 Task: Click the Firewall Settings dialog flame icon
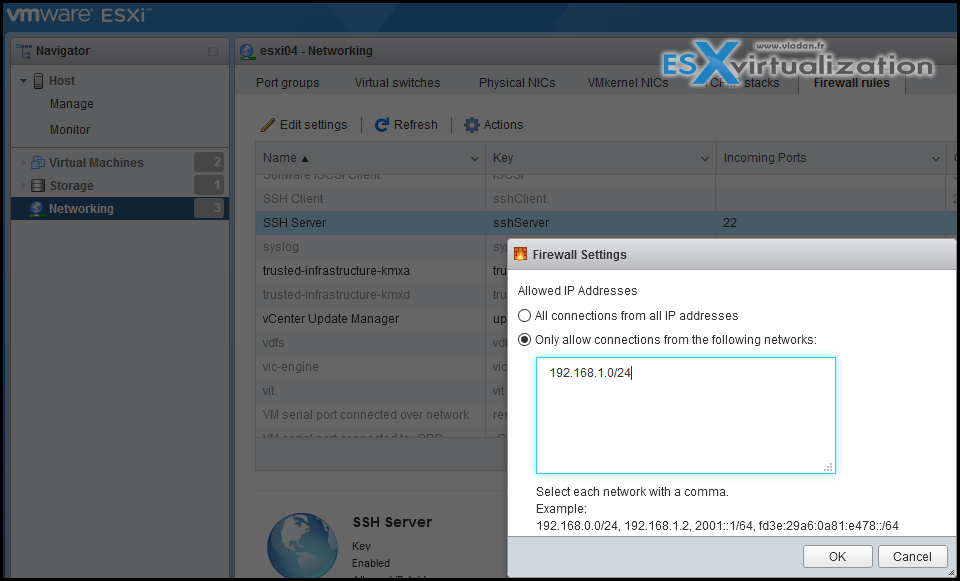[x=520, y=255]
